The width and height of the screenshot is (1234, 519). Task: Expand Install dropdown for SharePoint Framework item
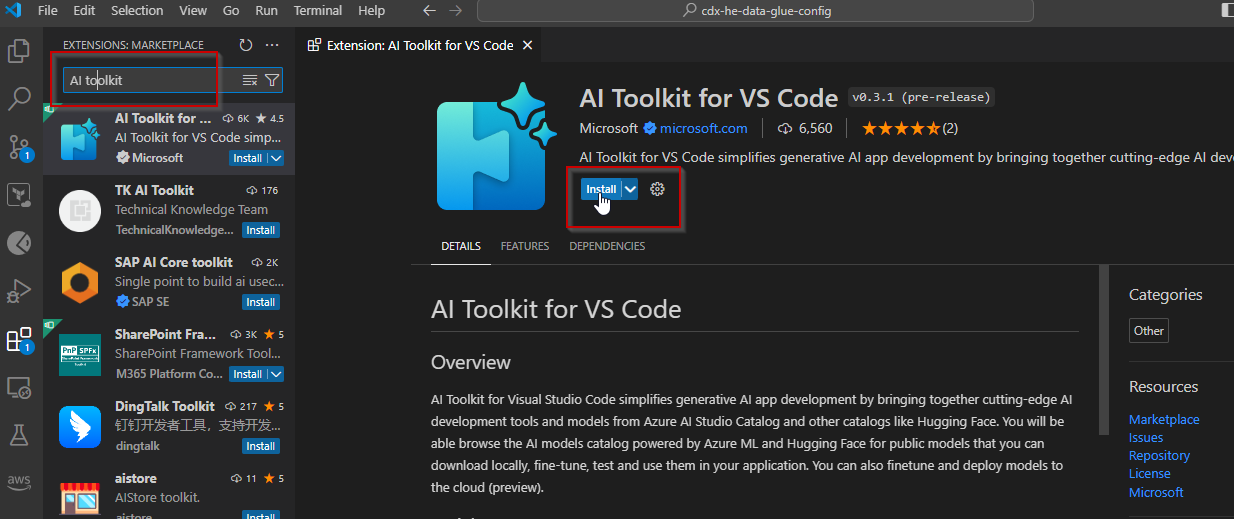click(x=276, y=374)
